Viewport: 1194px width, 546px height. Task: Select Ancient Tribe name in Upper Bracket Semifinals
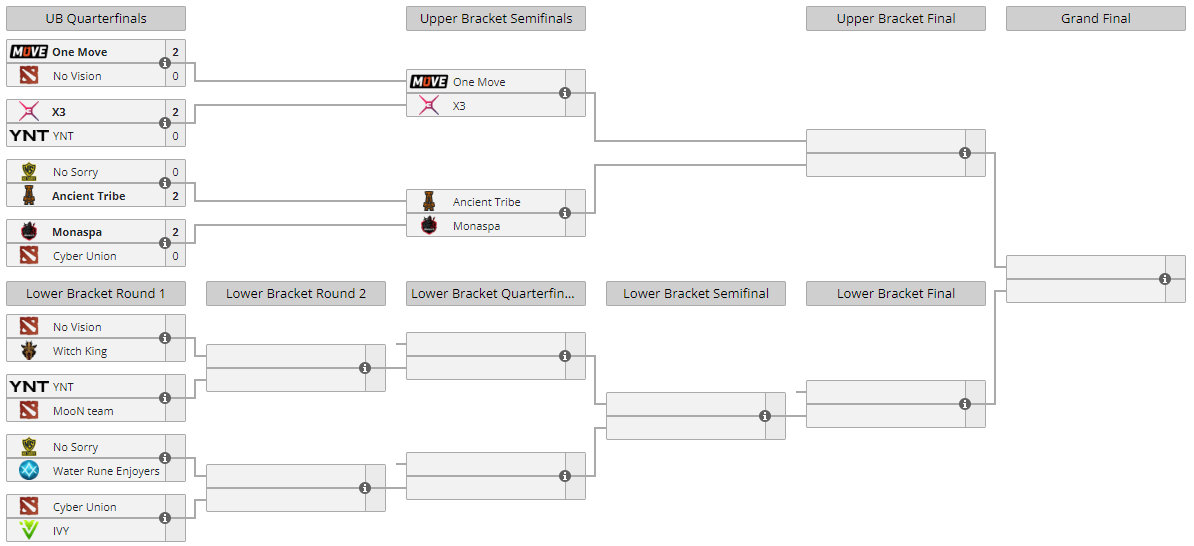486,202
